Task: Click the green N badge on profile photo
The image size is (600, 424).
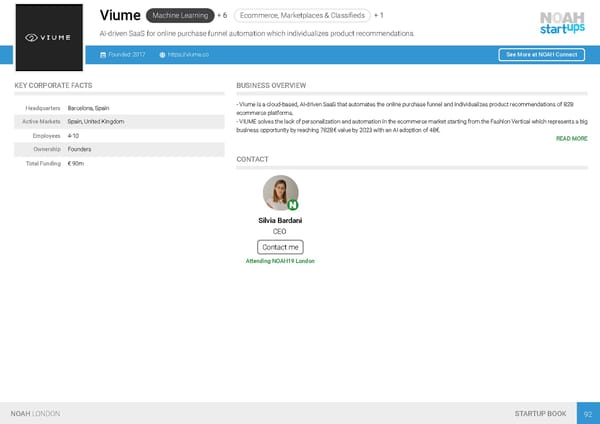Action: (292, 205)
